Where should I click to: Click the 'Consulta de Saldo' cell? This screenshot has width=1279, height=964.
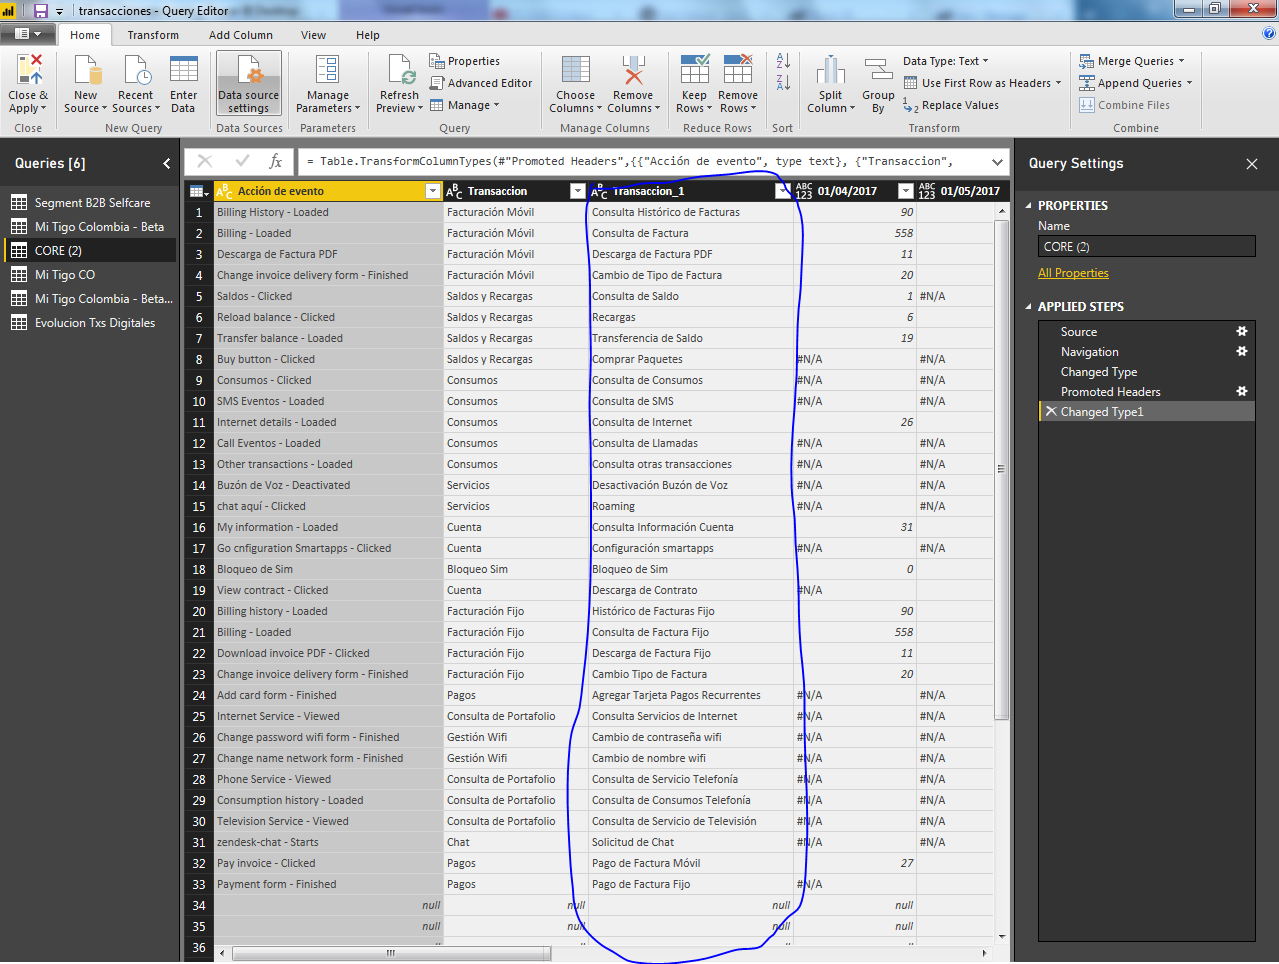point(691,296)
